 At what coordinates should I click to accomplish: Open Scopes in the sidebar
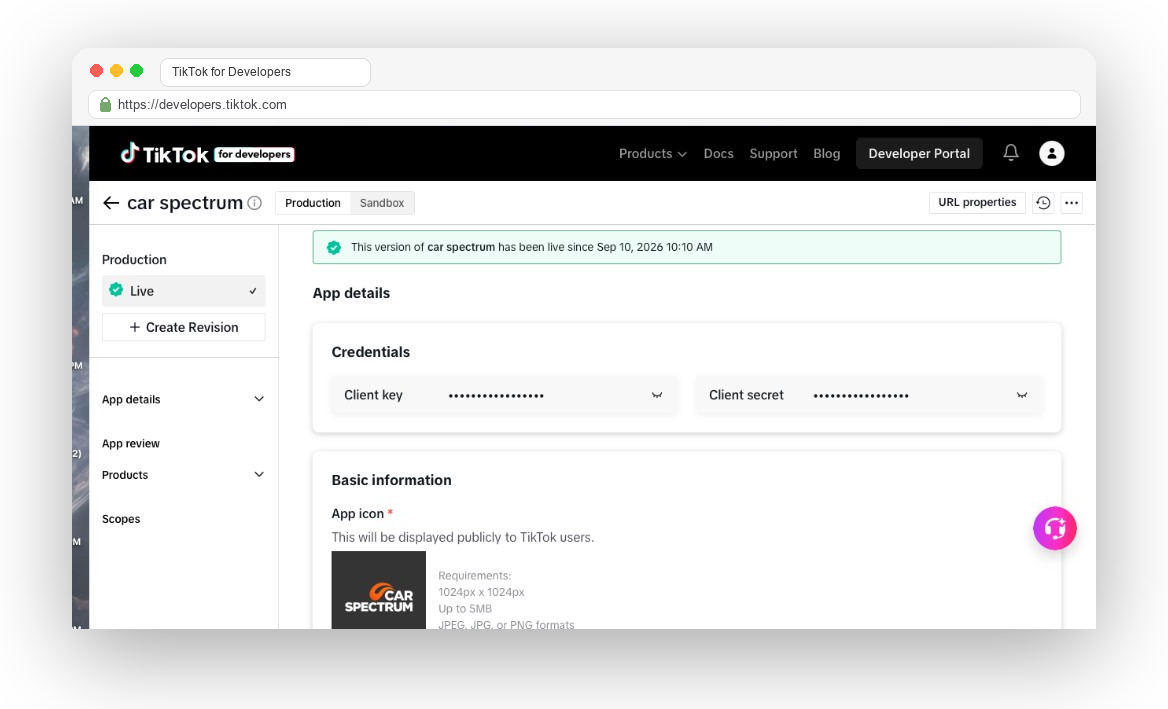pyautogui.click(x=121, y=519)
